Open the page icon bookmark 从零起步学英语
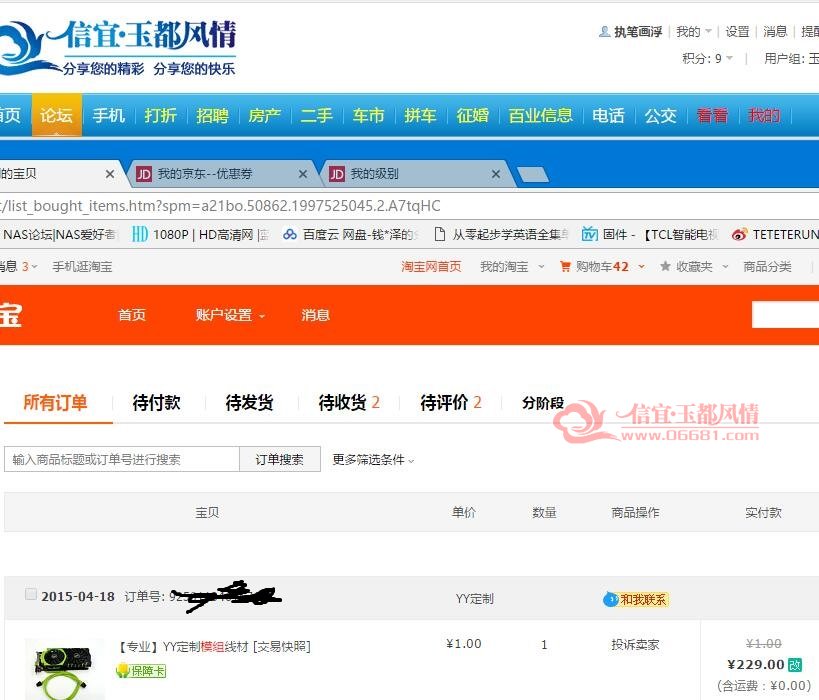The image size is (819, 700). [x=440, y=235]
